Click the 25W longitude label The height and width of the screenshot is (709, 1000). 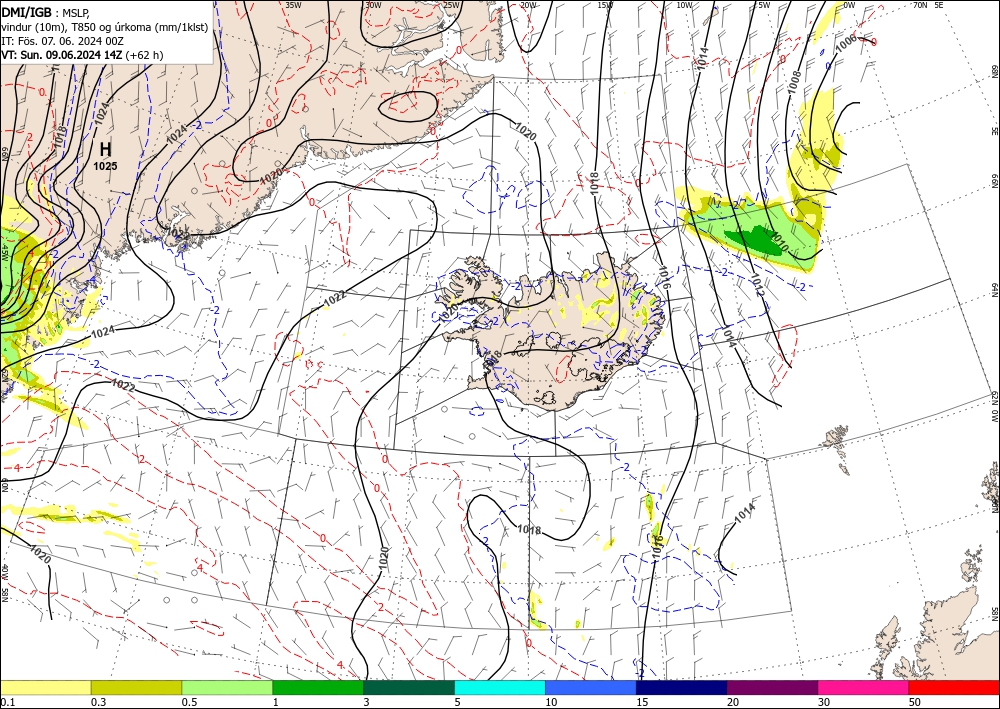[452, 5]
